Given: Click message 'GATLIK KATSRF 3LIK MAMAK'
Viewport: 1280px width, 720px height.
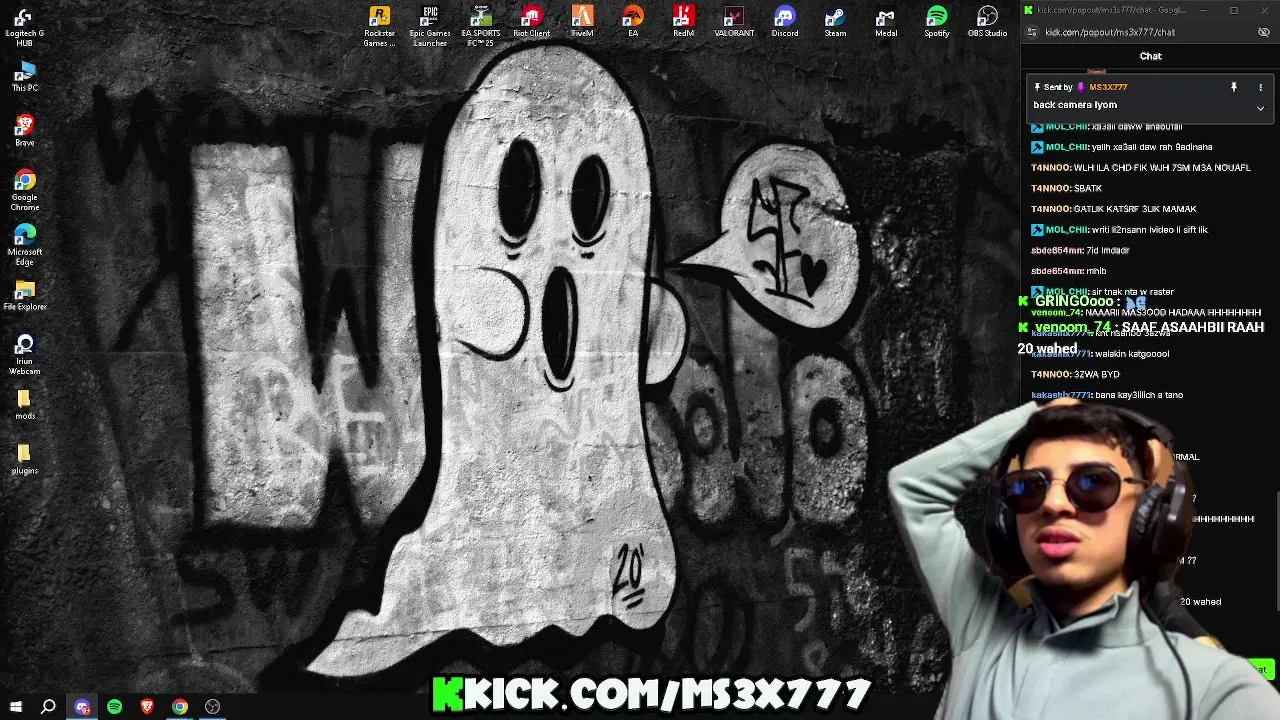Looking at the screenshot, I should click(1135, 209).
